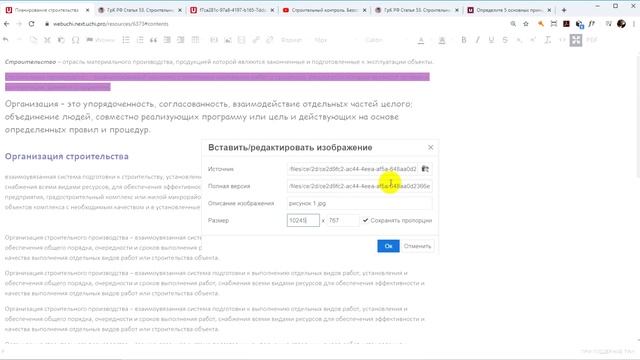Browse for a file next to the Источник field
This screenshot has height=360, width=640.
[x=425, y=169]
